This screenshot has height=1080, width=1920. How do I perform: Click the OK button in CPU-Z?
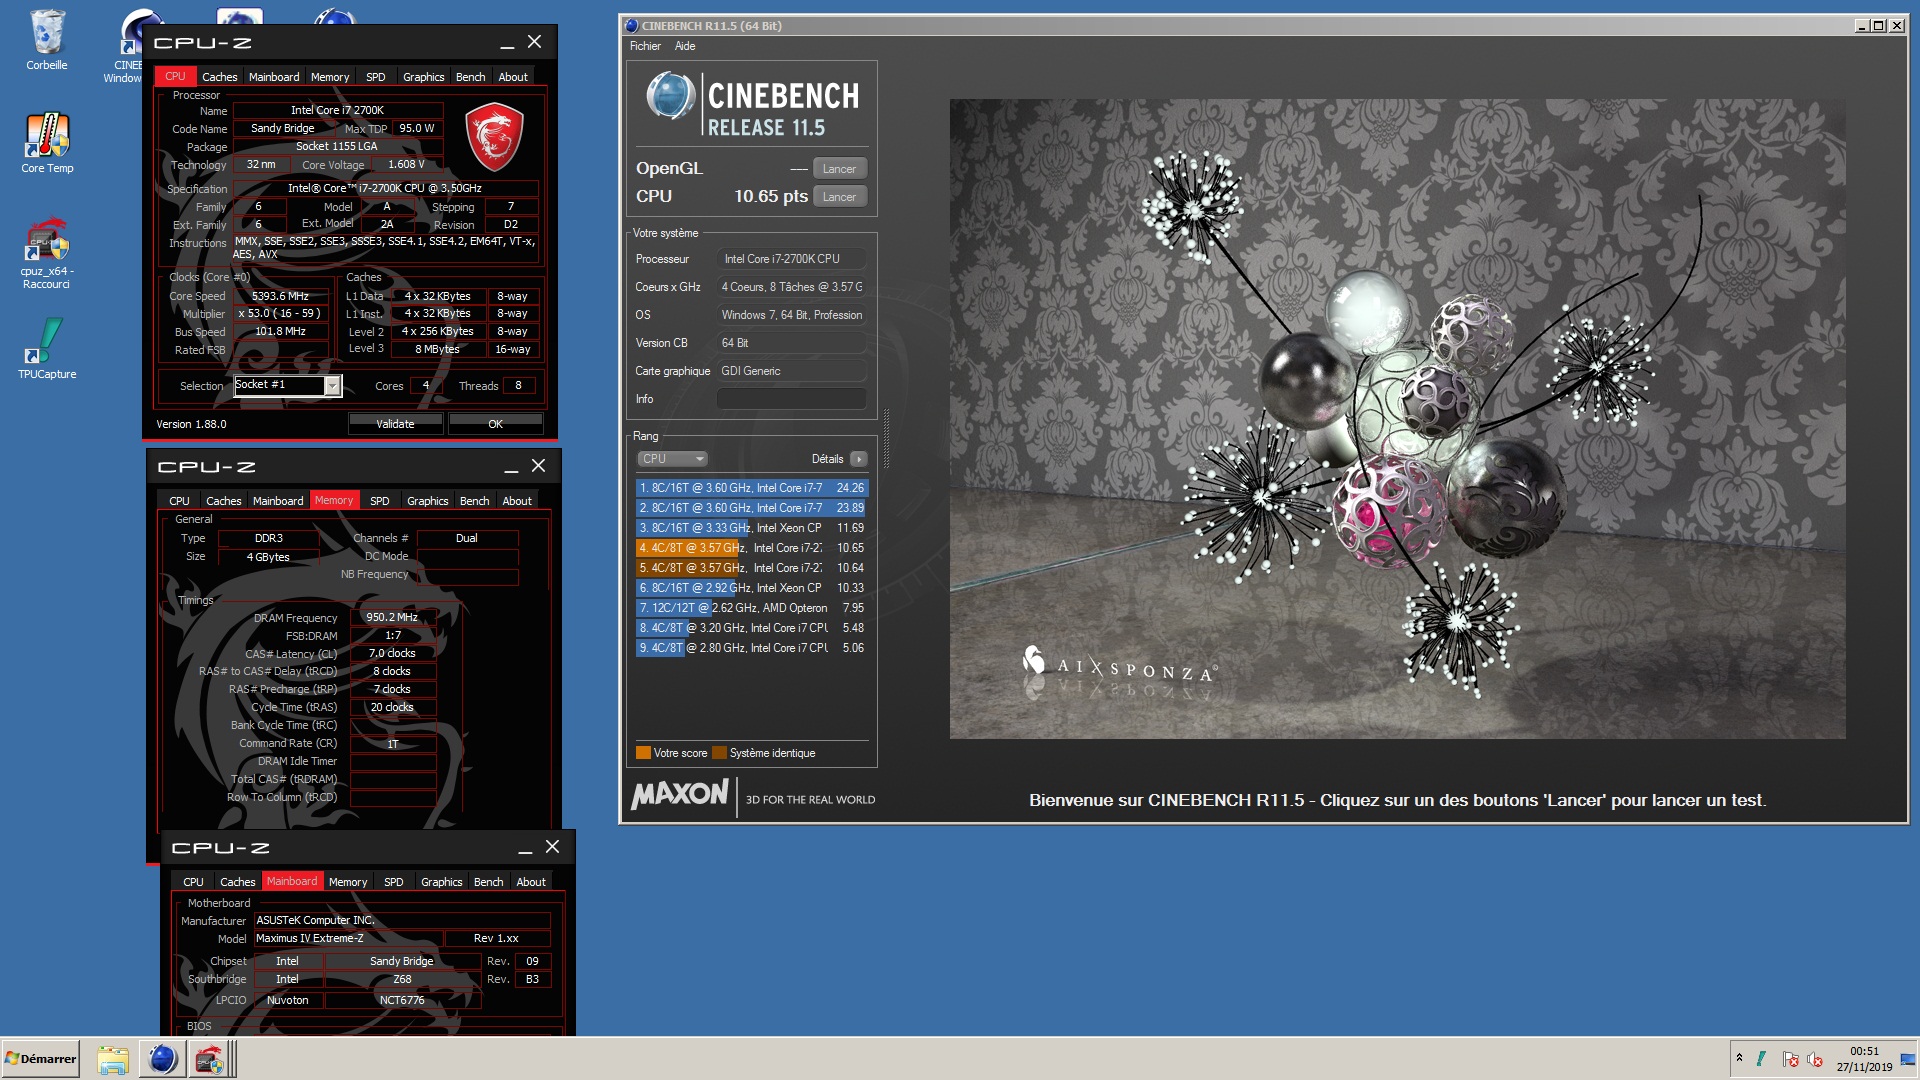point(495,424)
